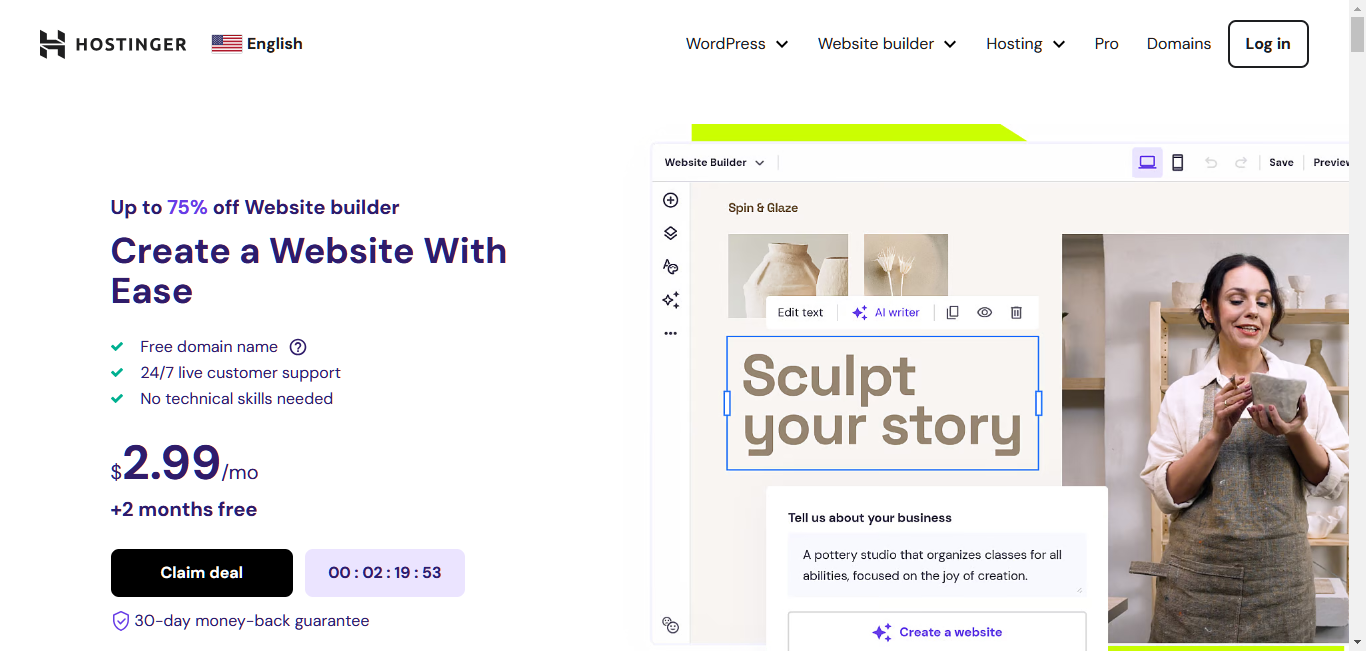Click 24/7 live customer support text
Image resolution: width=1366 pixels, height=651 pixels.
click(240, 373)
